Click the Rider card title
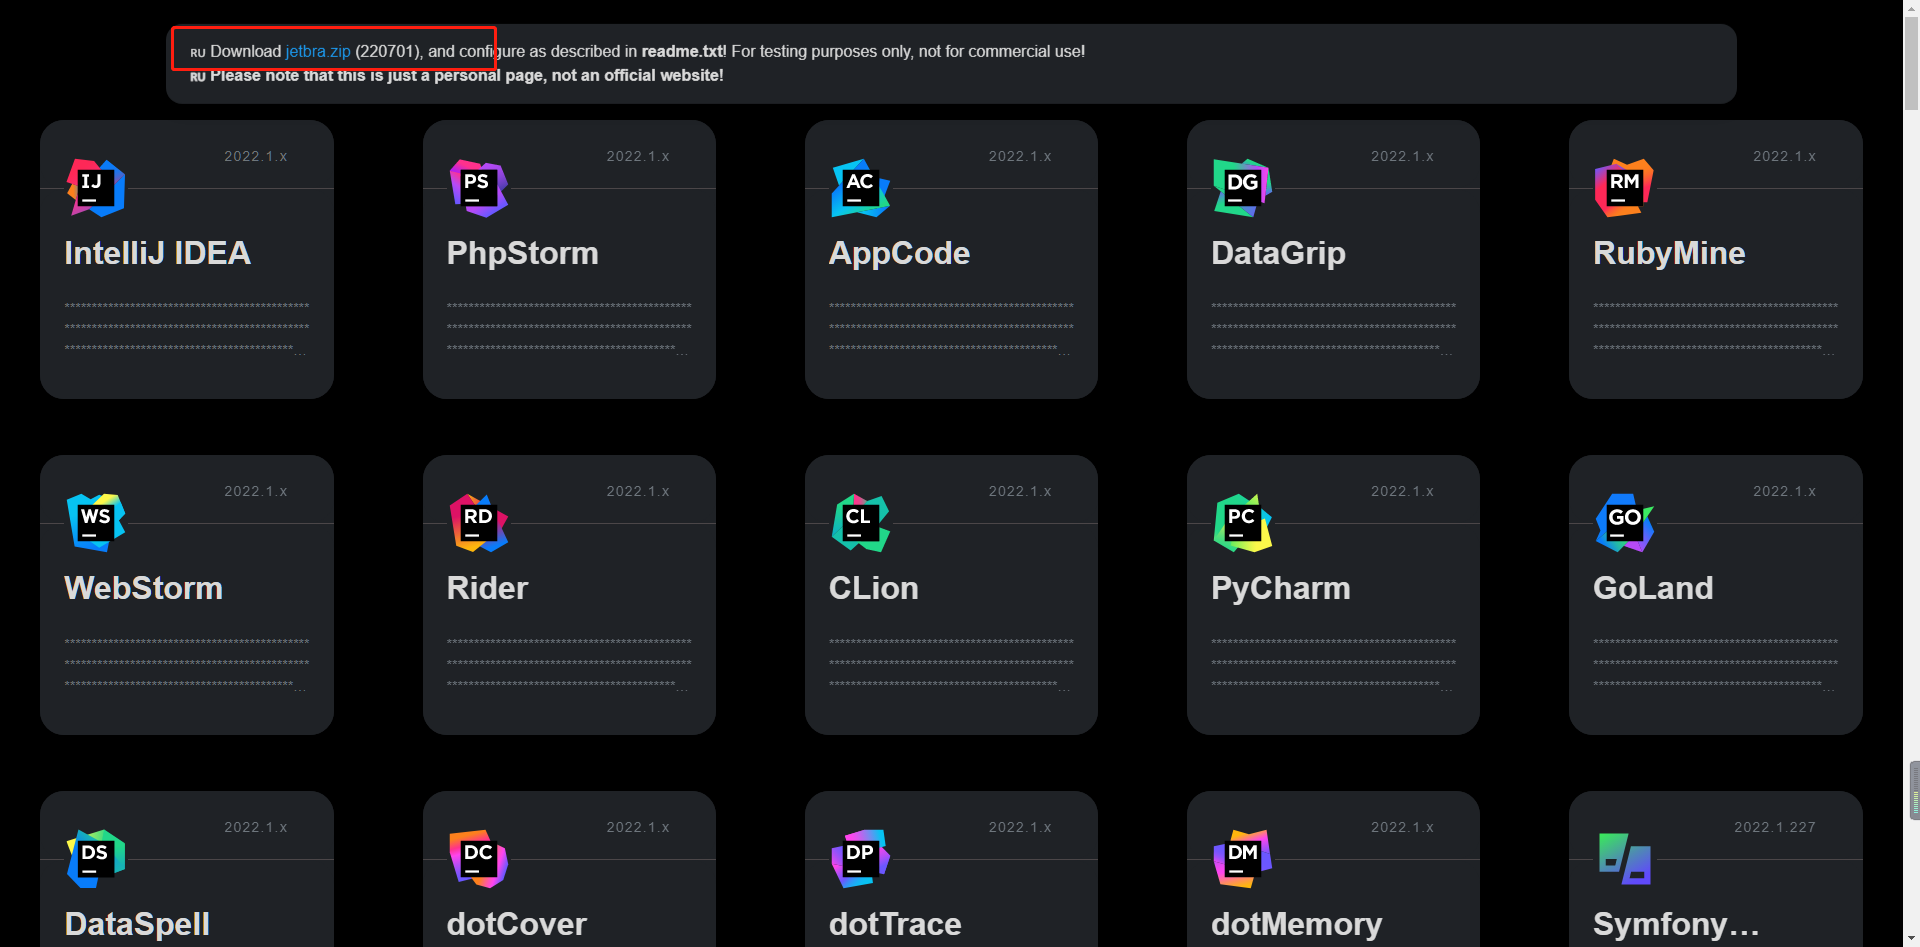Viewport: 1920px width, 947px height. (487, 588)
